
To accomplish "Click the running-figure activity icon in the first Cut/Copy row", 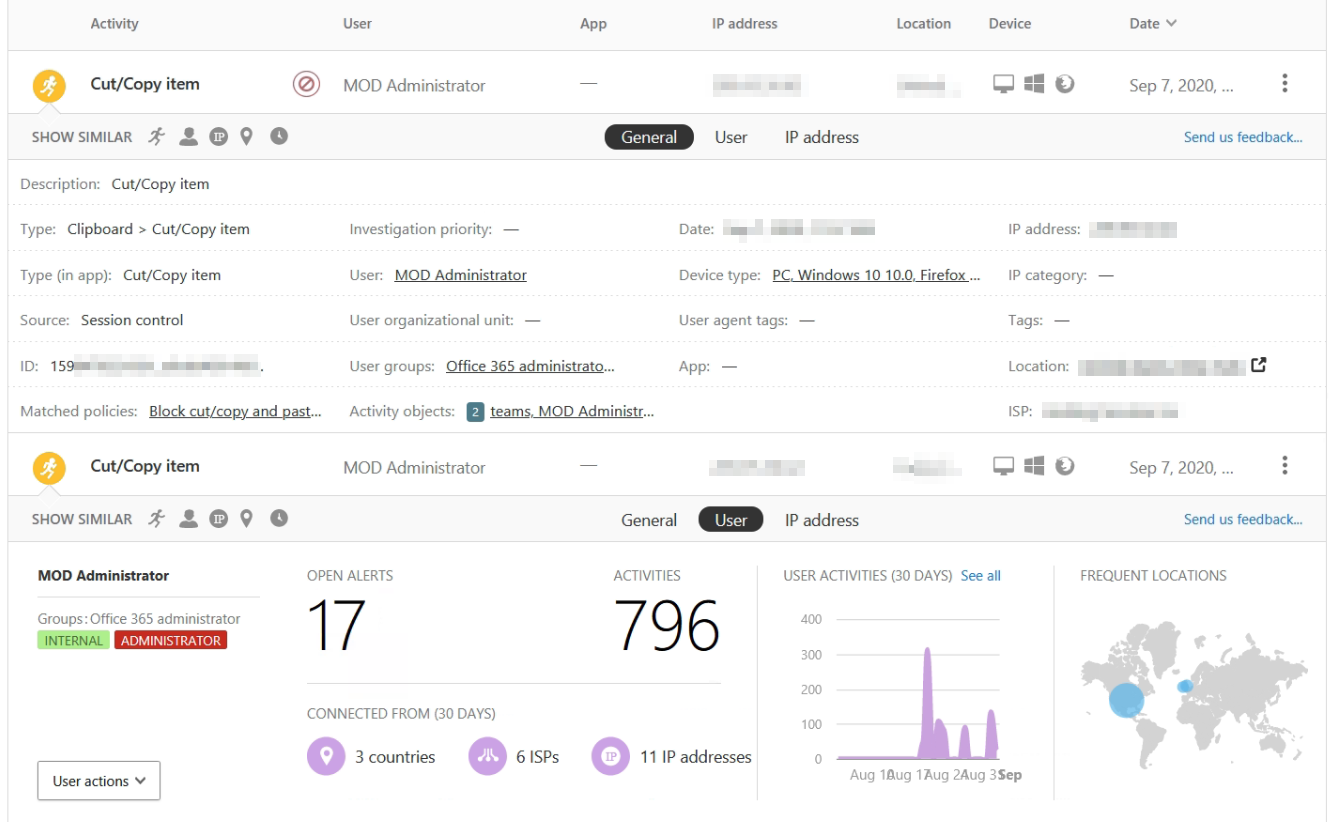I will 49,85.
